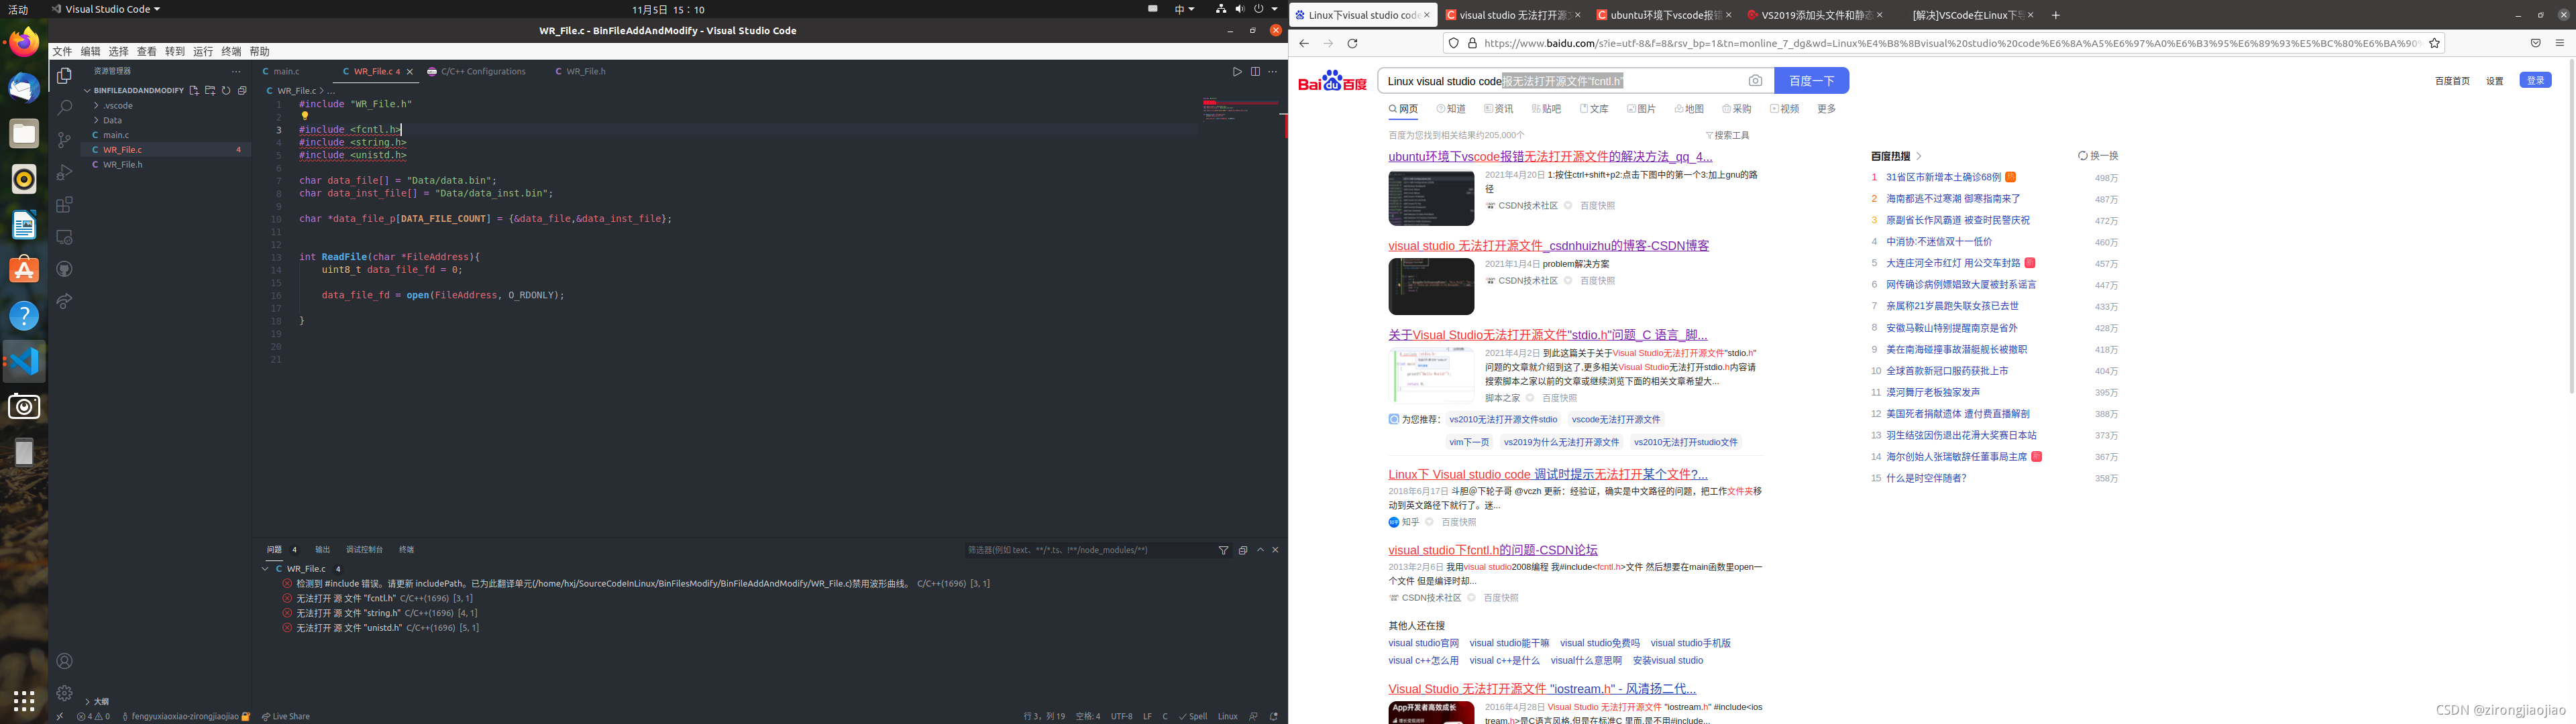Open the visual studio下fcntl.h的问题 CSDN link
This screenshot has height=724, width=2576.
pyautogui.click(x=1492, y=550)
